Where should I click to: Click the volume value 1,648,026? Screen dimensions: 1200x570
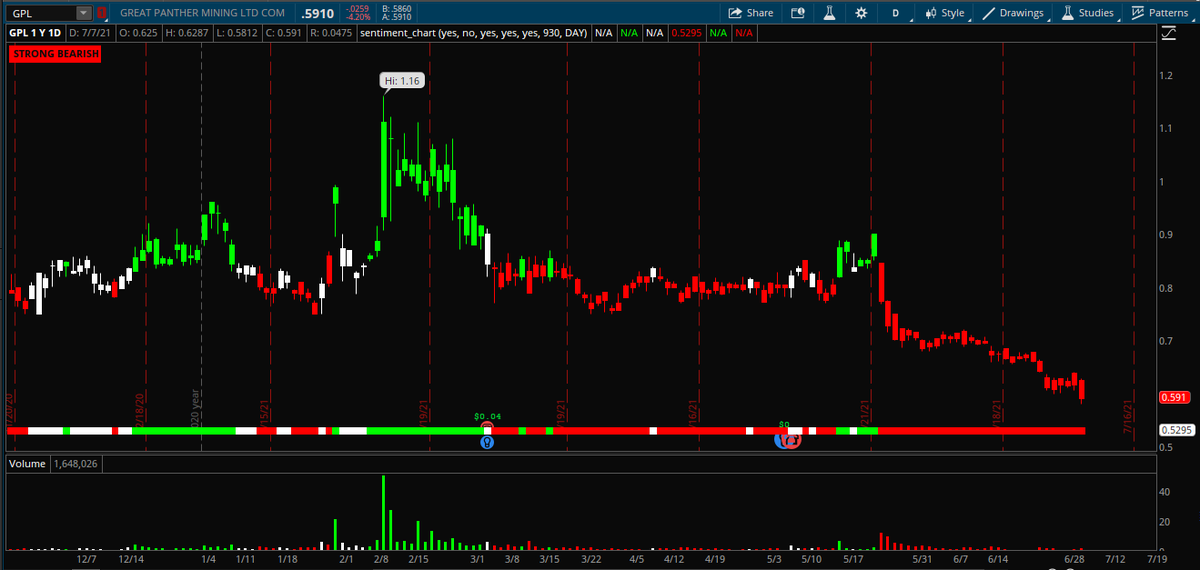tap(74, 464)
